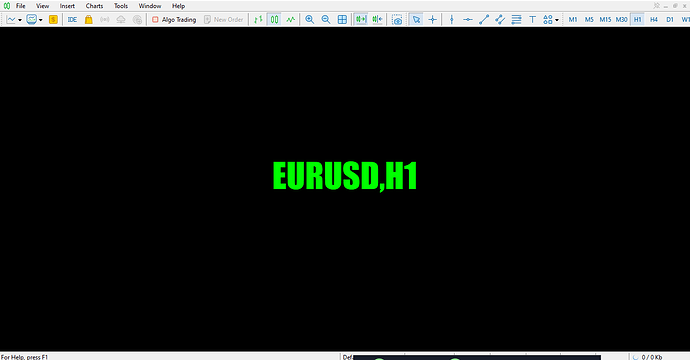Switch timeframe to D1
690x360 pixels.
click(670, 19)
